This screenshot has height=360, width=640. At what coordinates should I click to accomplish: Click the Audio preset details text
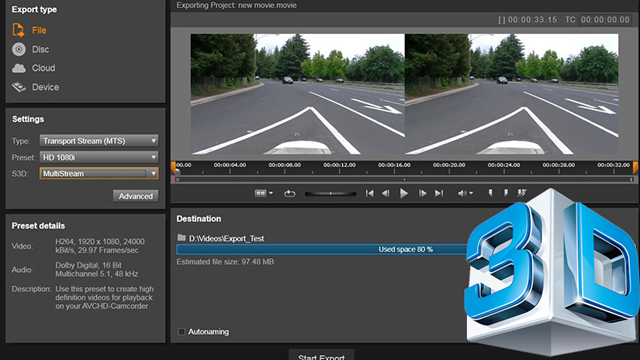coord(97,269)
